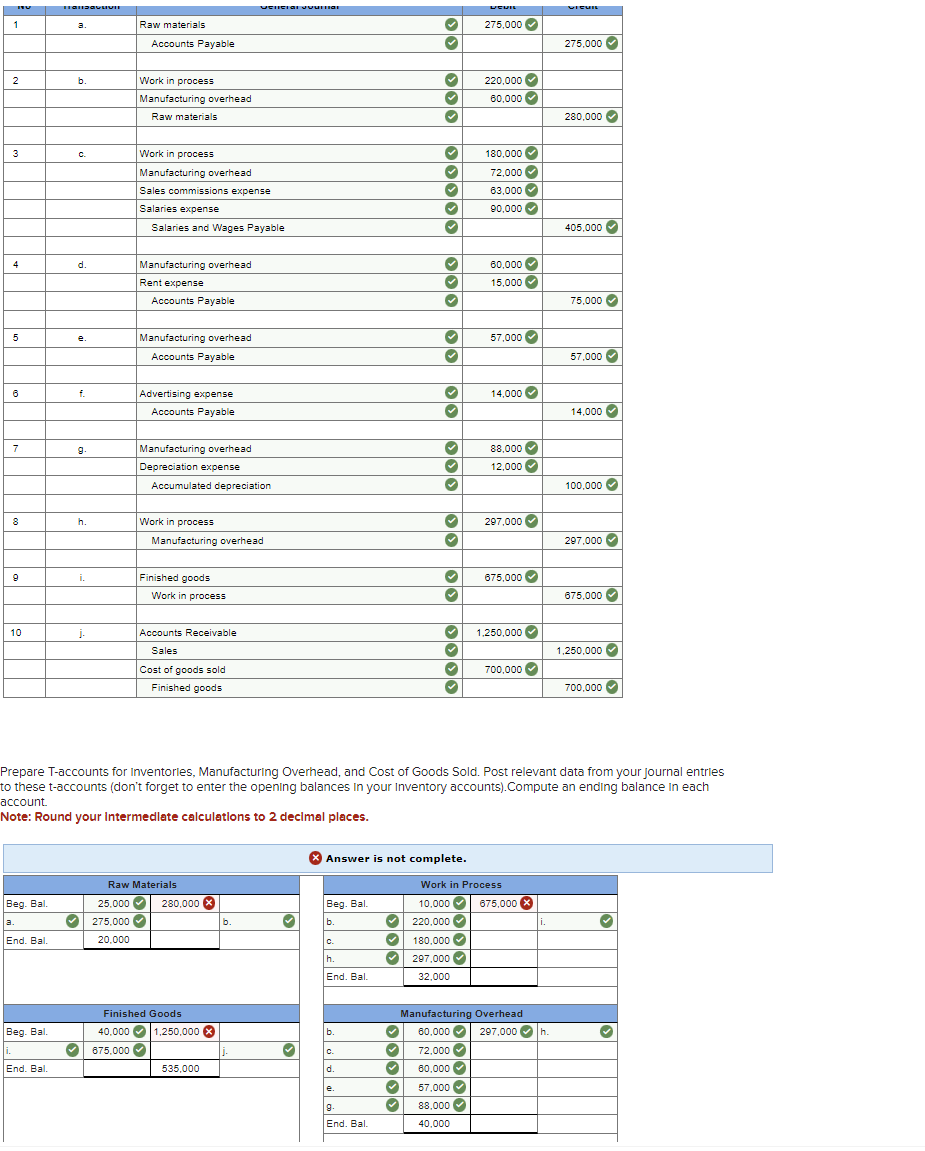Click the red X beside Answer is not complete

pos(316,858)
